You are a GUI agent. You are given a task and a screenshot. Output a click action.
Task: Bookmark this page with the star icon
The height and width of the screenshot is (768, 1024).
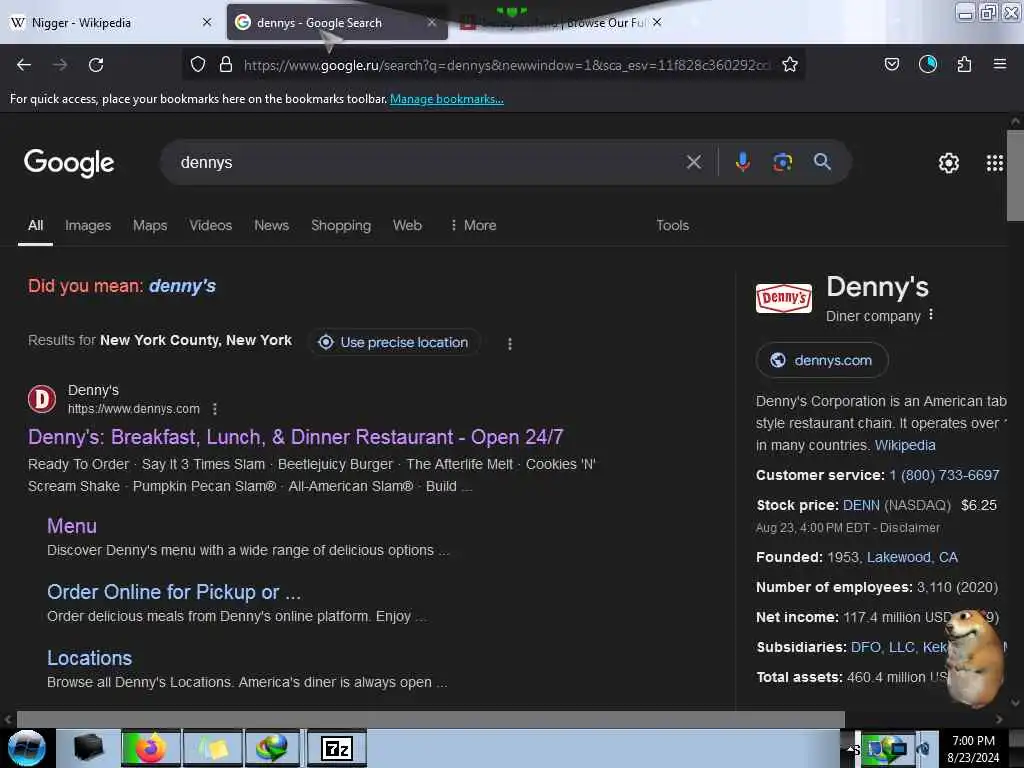[790, 64]
